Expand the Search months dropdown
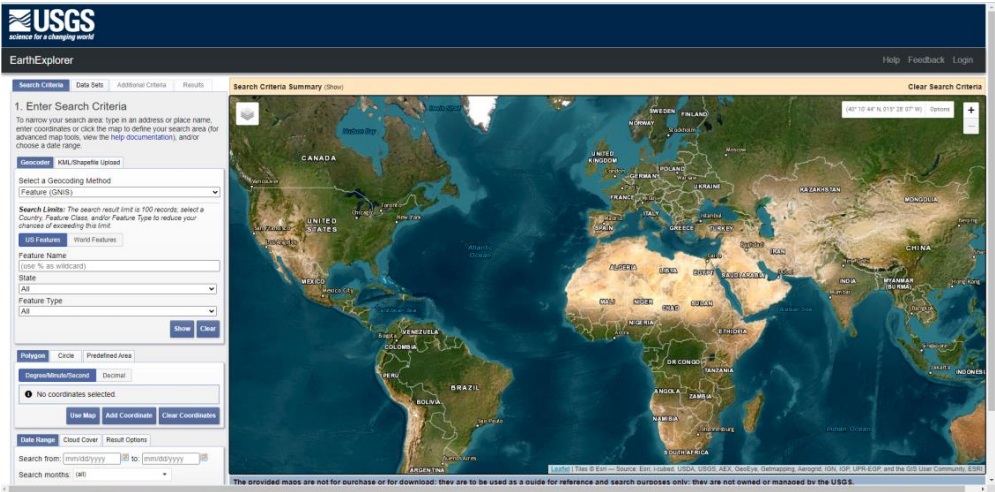Viewport: 995px width, 492px height. 122,474
